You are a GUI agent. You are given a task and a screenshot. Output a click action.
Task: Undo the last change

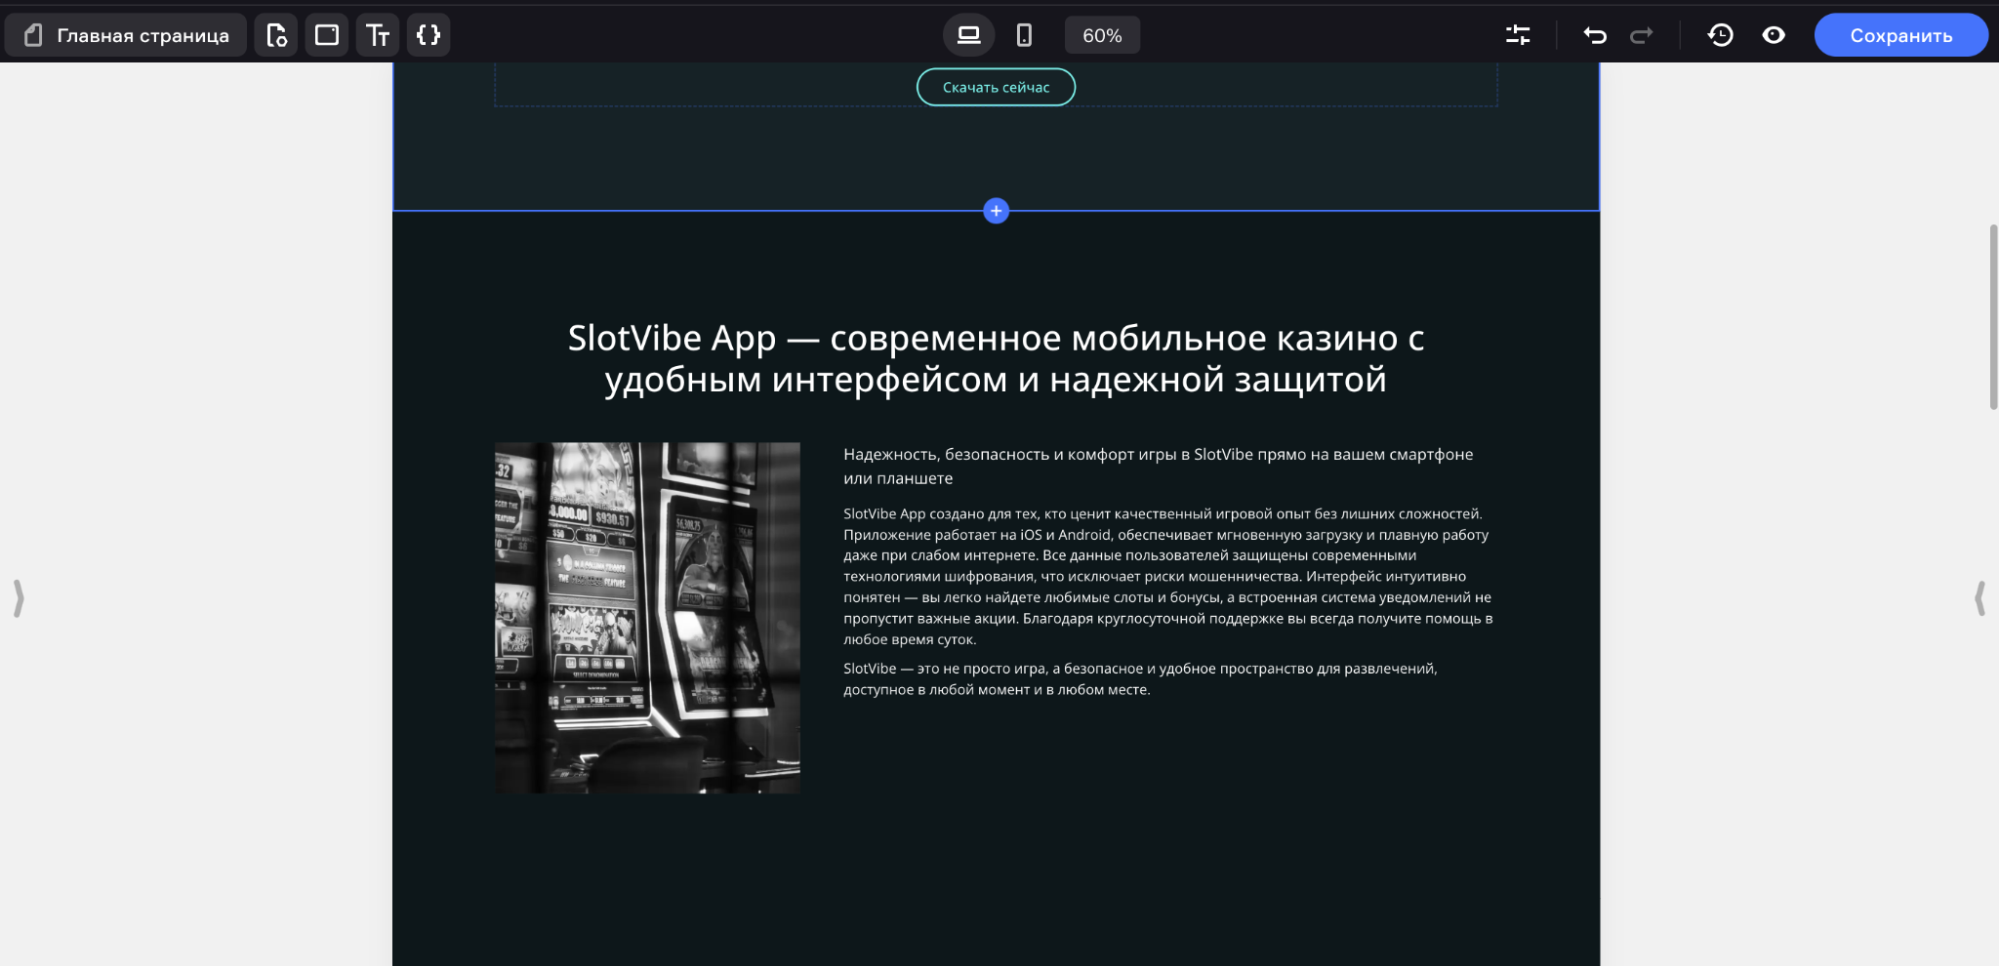pyautogui.click(x=1595, y=35)
